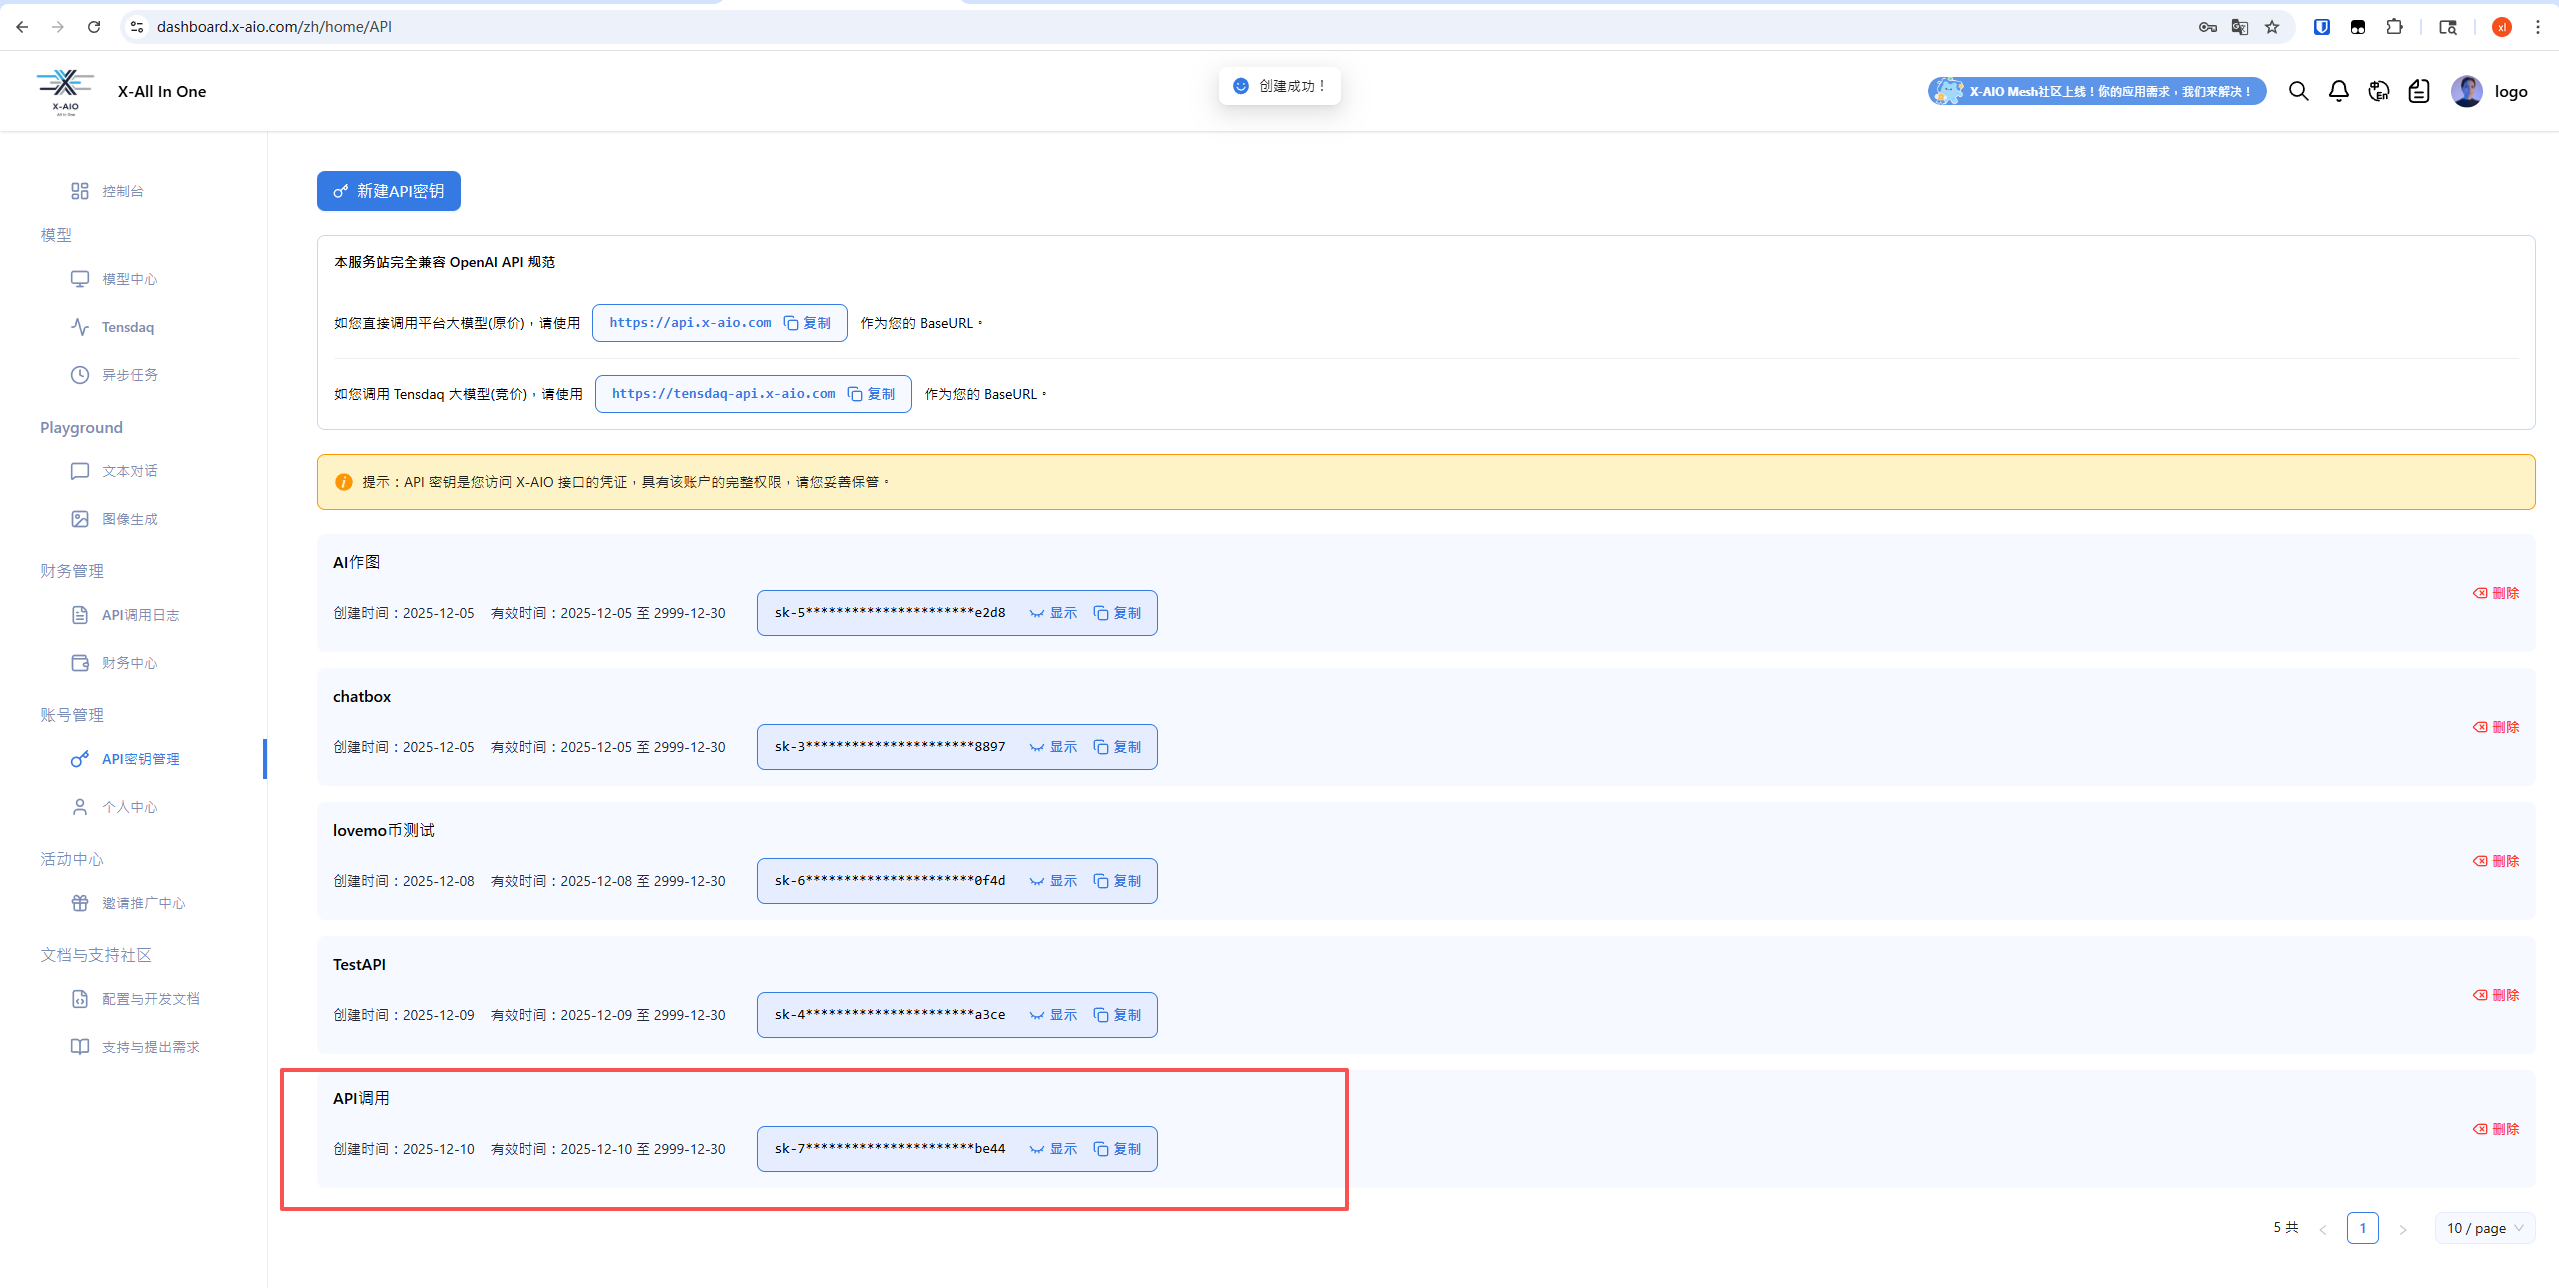Click the Google Translate icon in address bar

coord(2240,27)
